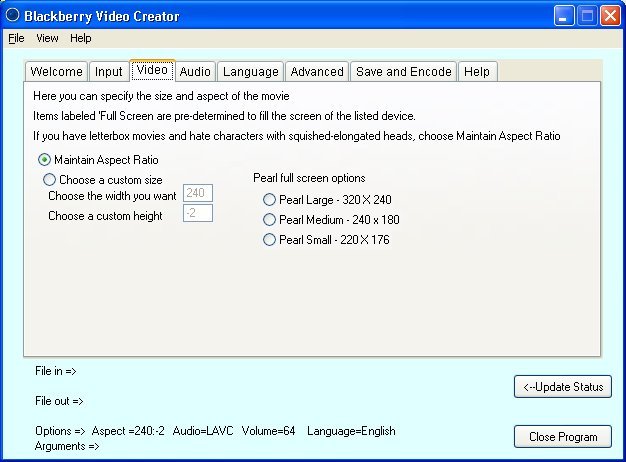Screen dimensions: 626x462
Task: Select the Video tab
Action: 152,70
